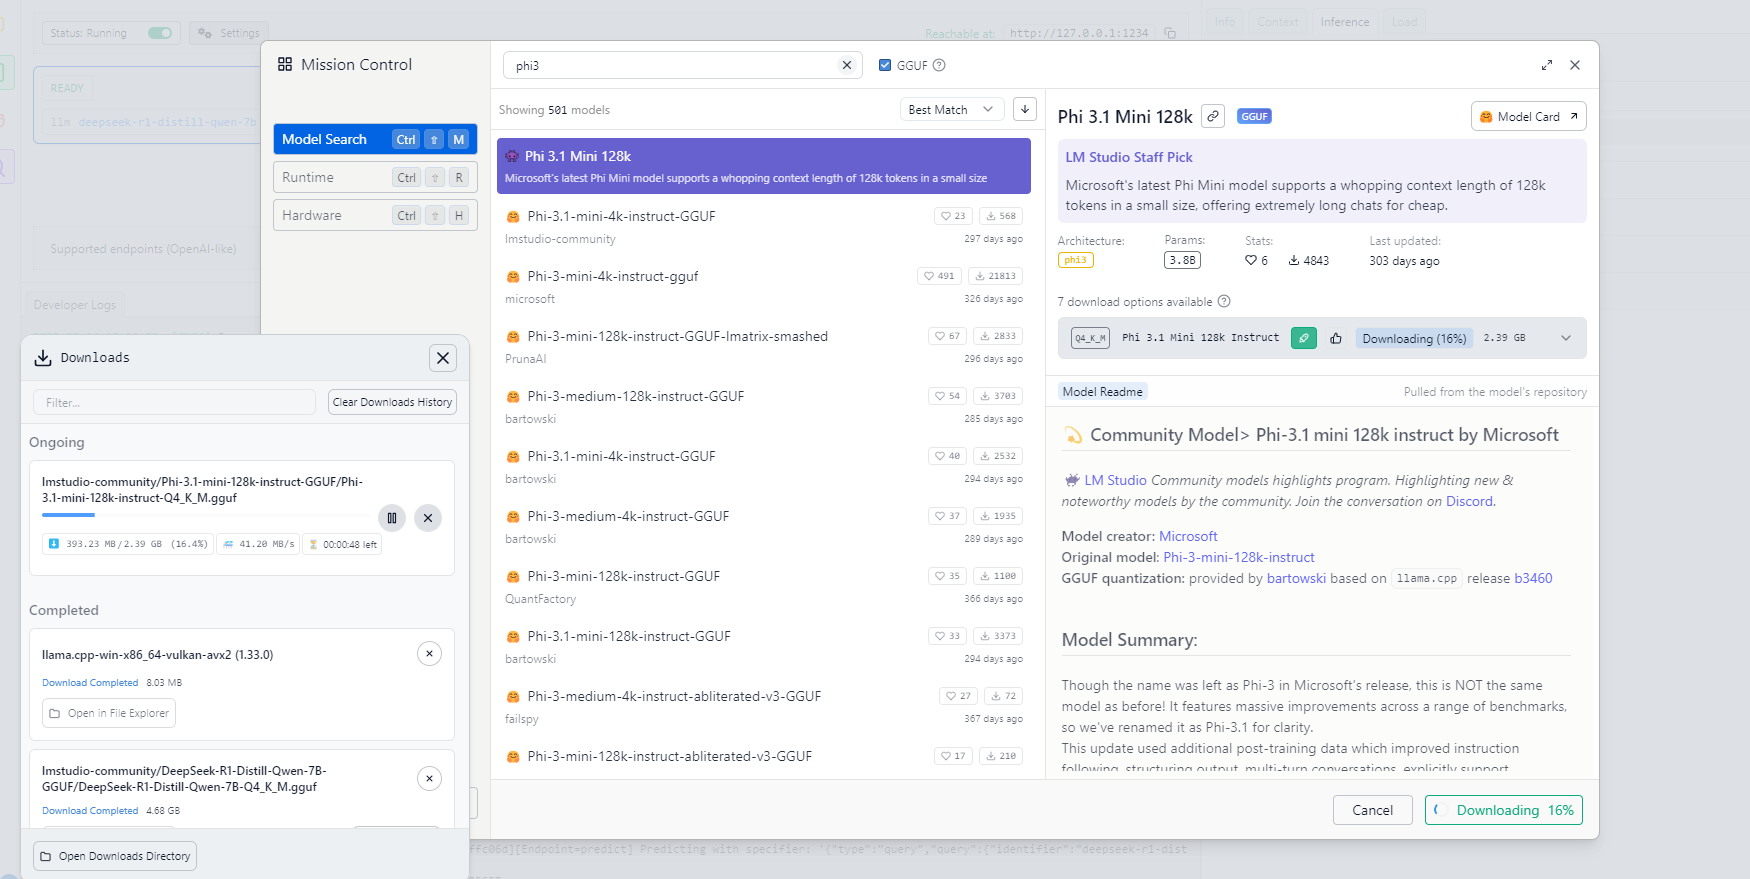Expand Mission Control dialog to fullscreen
This screenshot has width=1750, height=879.
pos(1547,65)
